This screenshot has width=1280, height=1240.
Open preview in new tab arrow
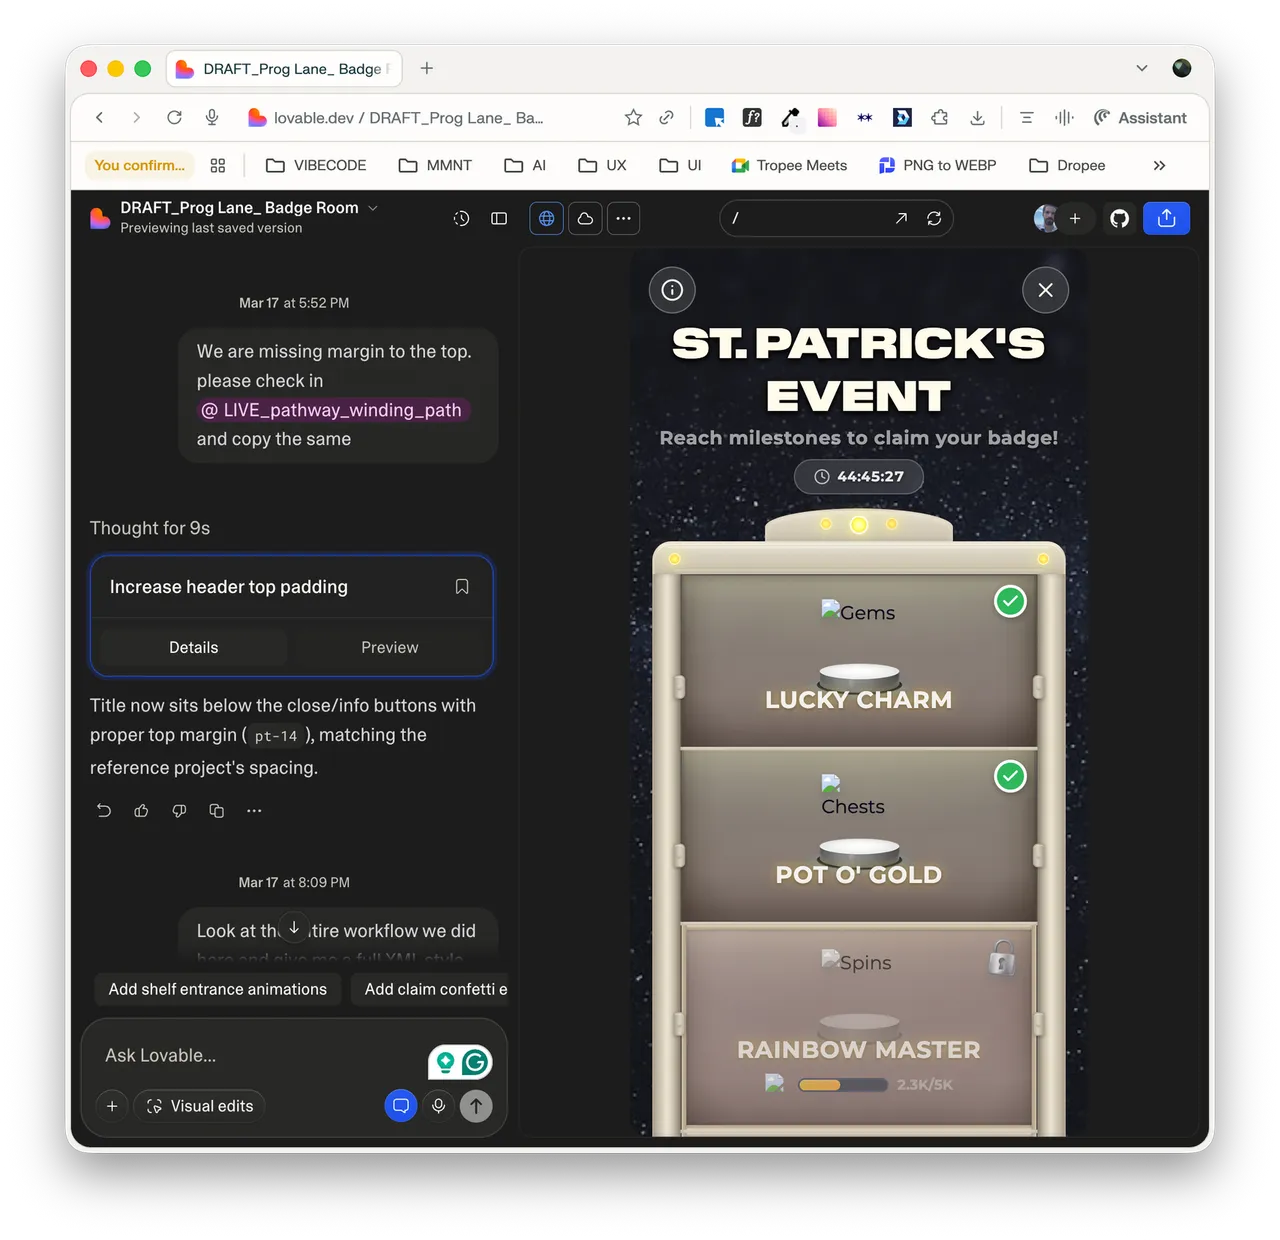point(901,218)
